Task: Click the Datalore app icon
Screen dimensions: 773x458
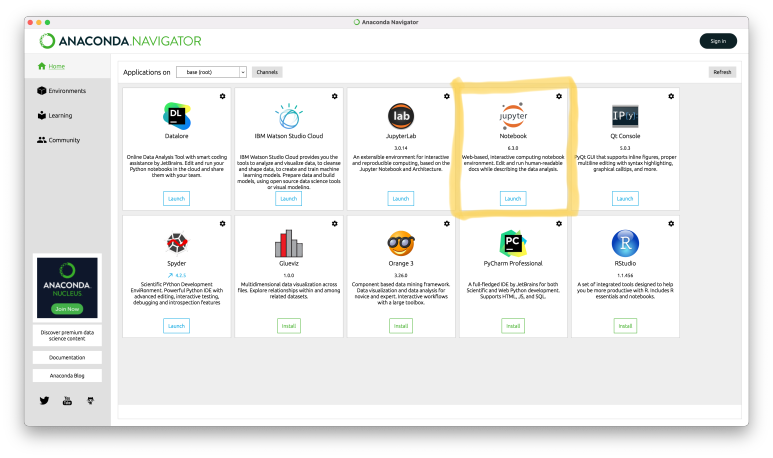Action: (176, 115)
